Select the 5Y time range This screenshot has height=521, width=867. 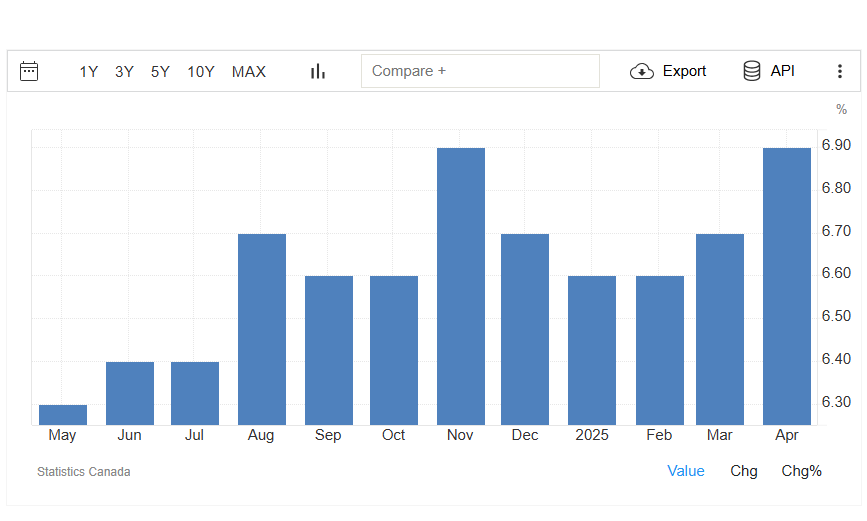tap(160, 72)
